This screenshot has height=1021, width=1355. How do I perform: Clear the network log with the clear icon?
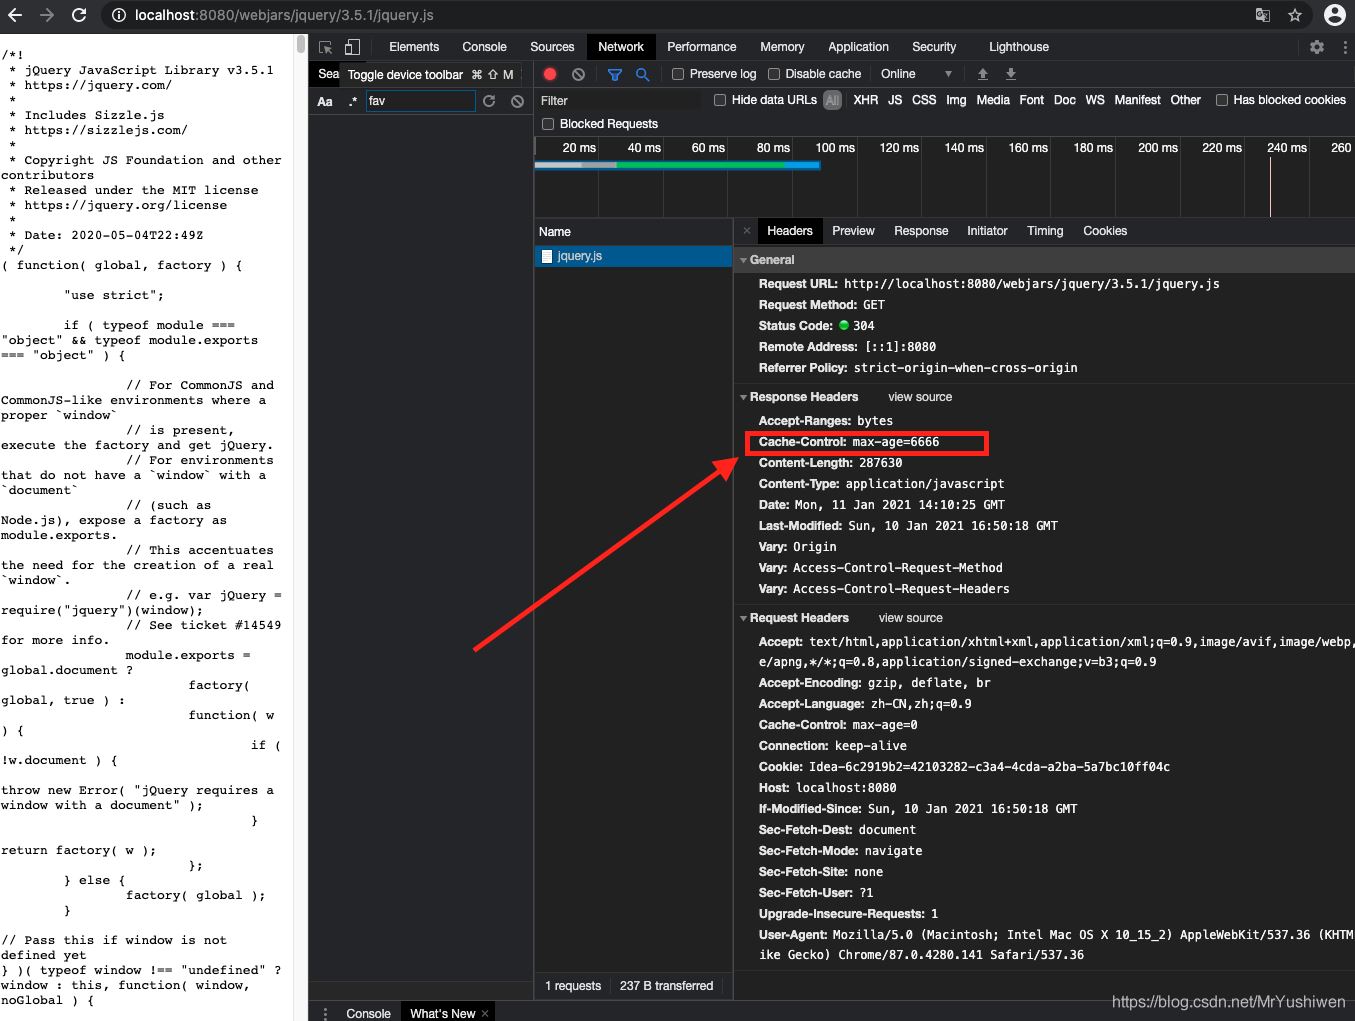coord(578,74)
